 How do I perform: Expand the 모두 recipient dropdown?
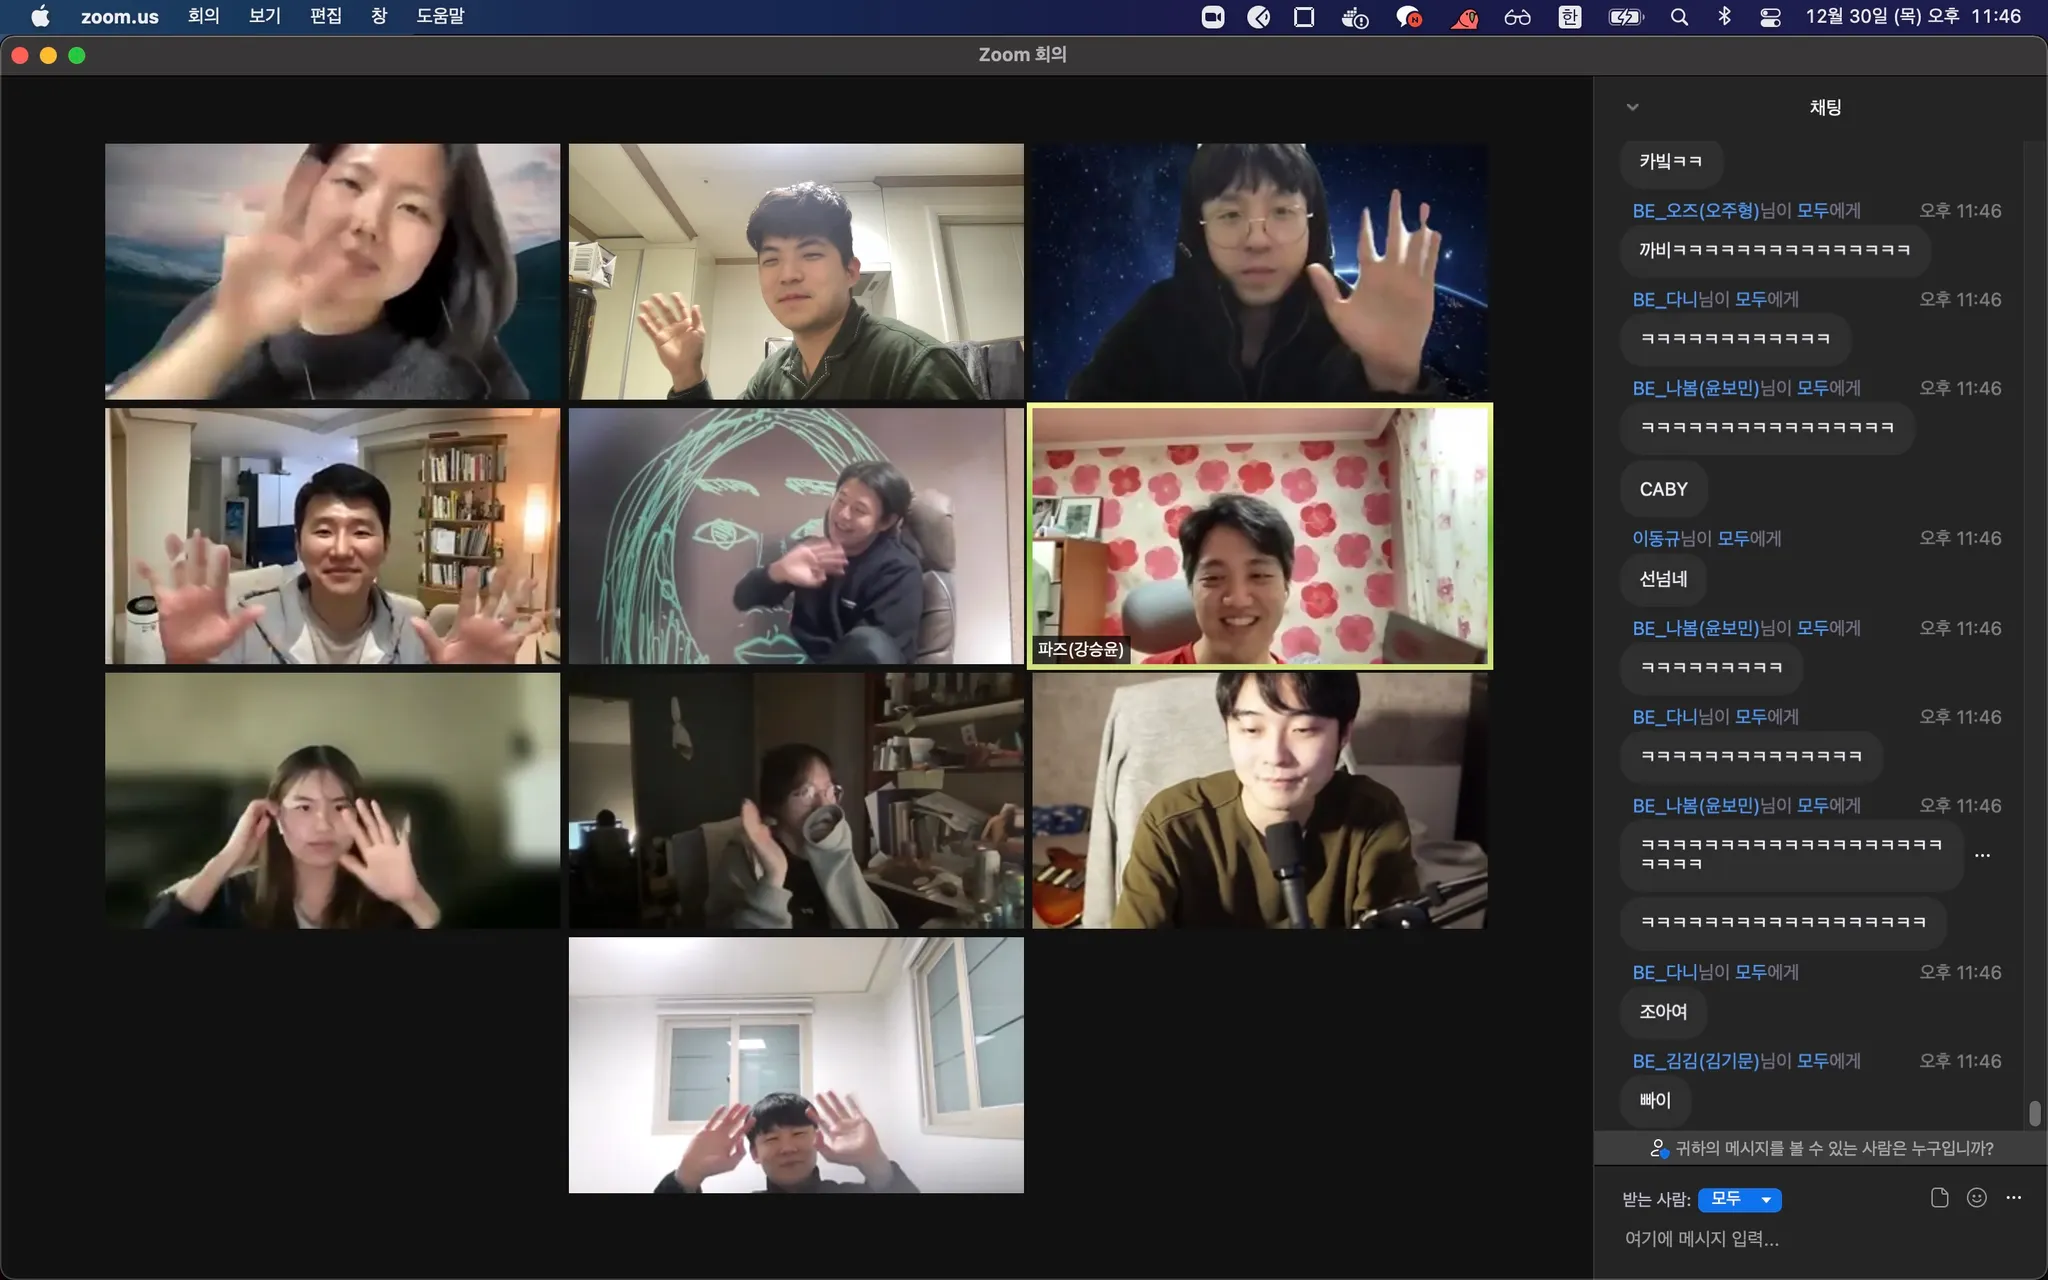pyautogui.click(x=1740, y=1199)
